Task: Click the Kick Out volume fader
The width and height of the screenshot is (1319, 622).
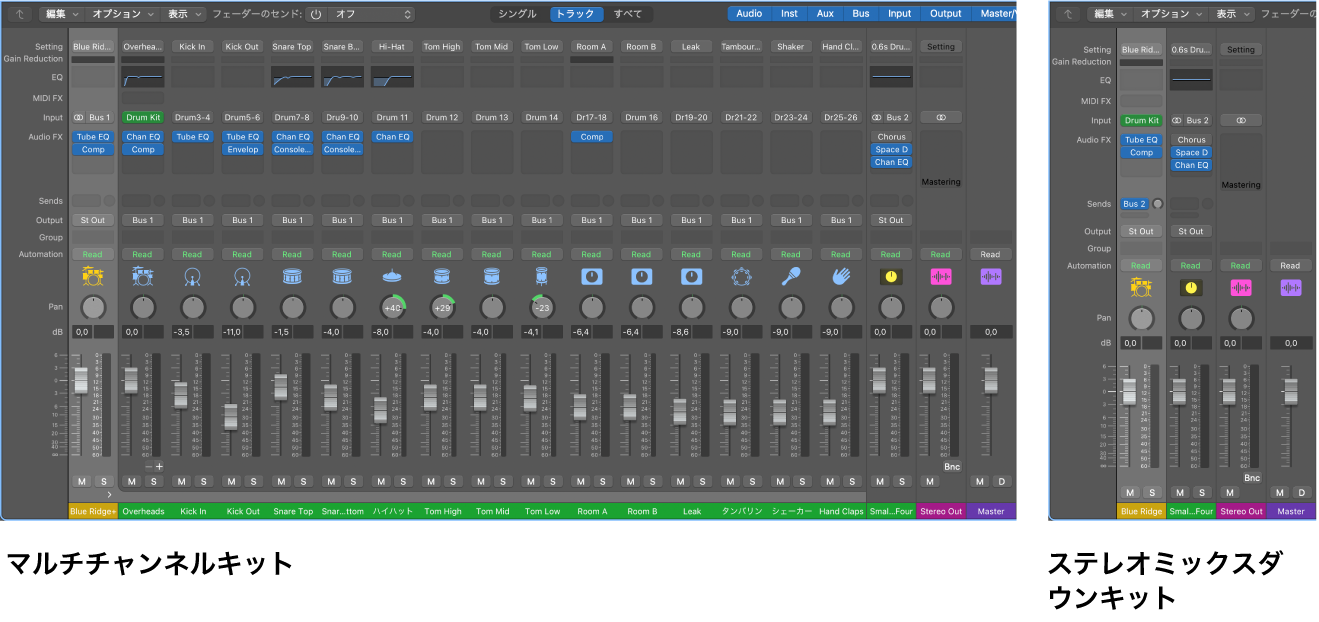Action: click(231, 416)
